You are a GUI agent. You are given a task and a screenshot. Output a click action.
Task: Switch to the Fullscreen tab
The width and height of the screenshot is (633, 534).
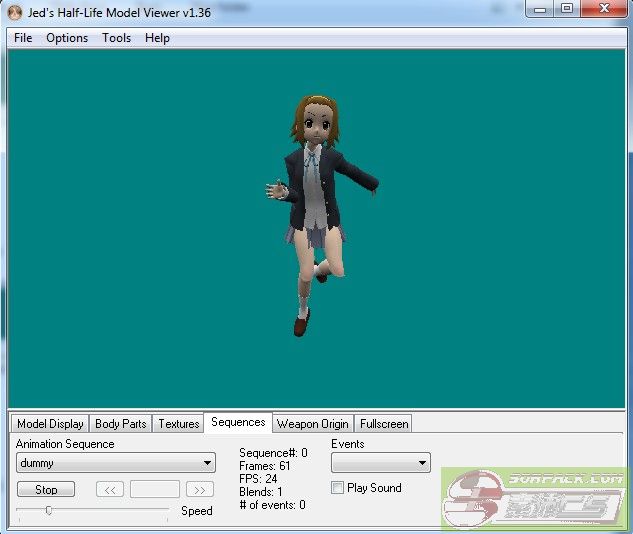tap(384, 424)
